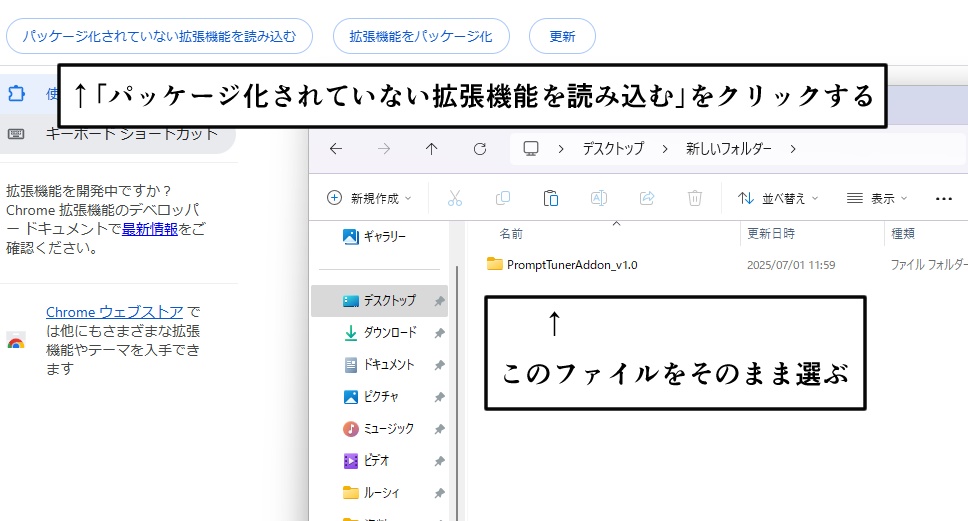The width and height of the screenshot is (968, 521).
Task: Click the Rename icon in Explorer toolbar
Action: pos(599,198)
